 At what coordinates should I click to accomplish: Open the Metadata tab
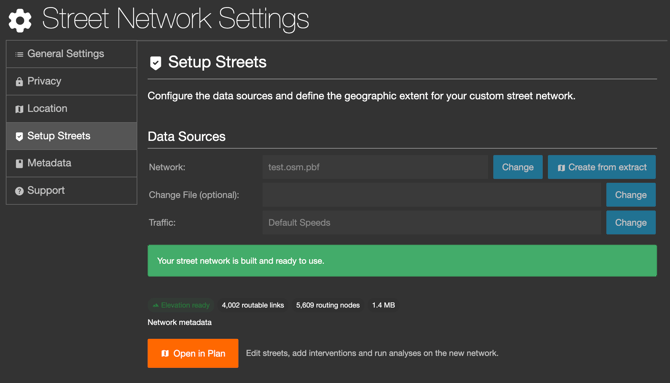pyautogui.click(x=71, y=163)
